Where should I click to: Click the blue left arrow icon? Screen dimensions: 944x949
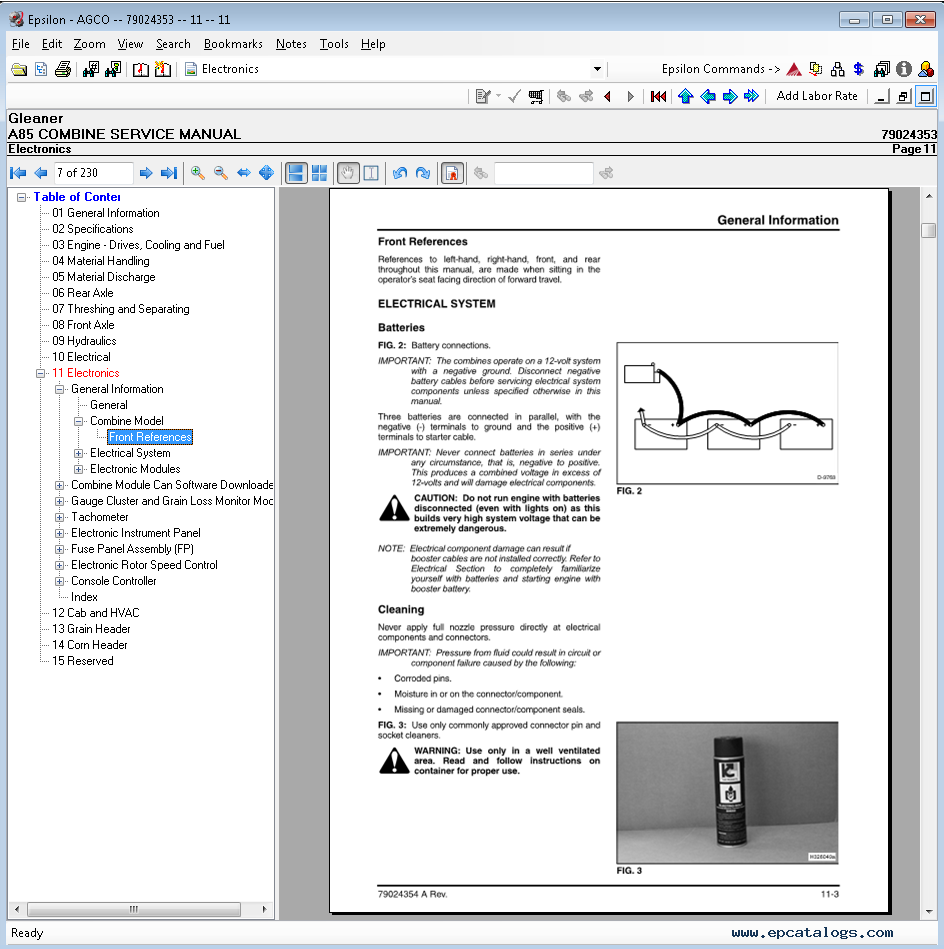pyautogui.click(x=707, y=96)
